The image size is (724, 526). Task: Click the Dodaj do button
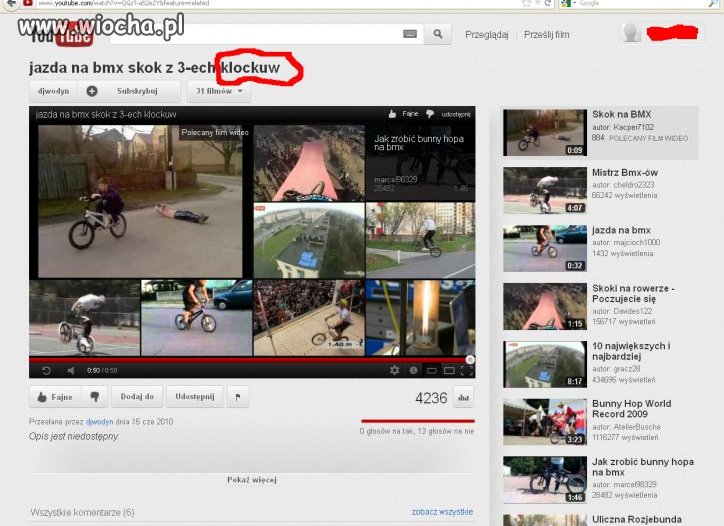tap(137, 397)
